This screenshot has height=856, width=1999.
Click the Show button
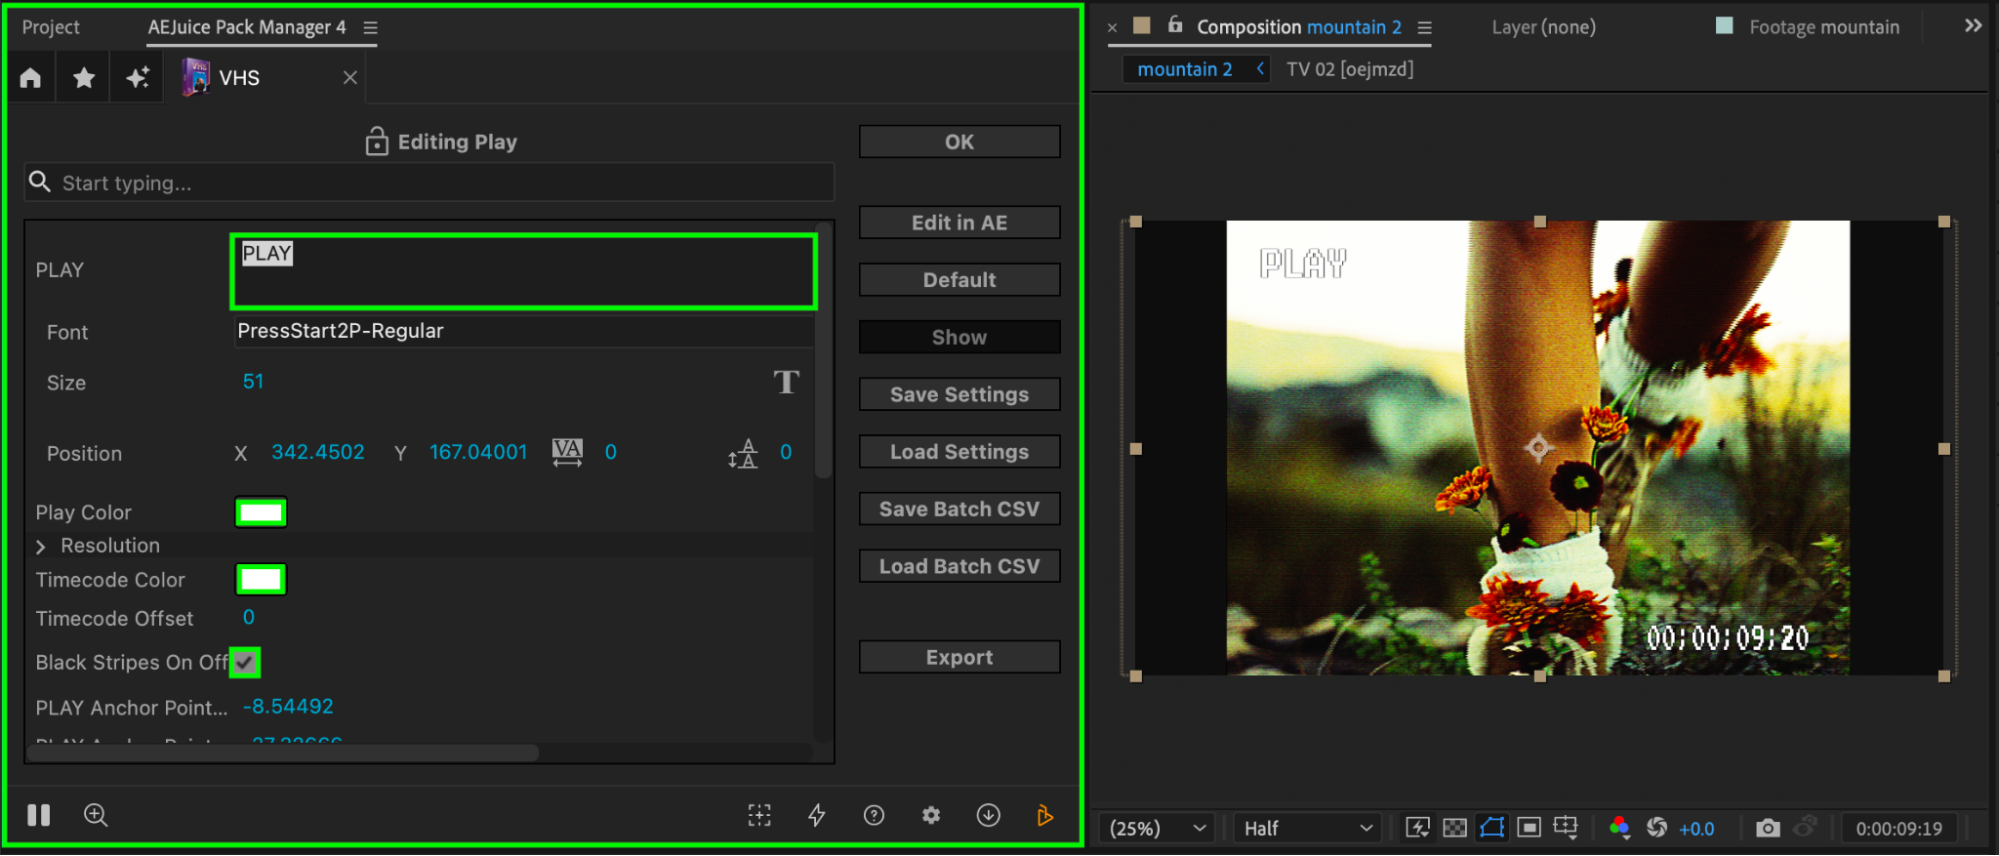[x=959, y=337]
